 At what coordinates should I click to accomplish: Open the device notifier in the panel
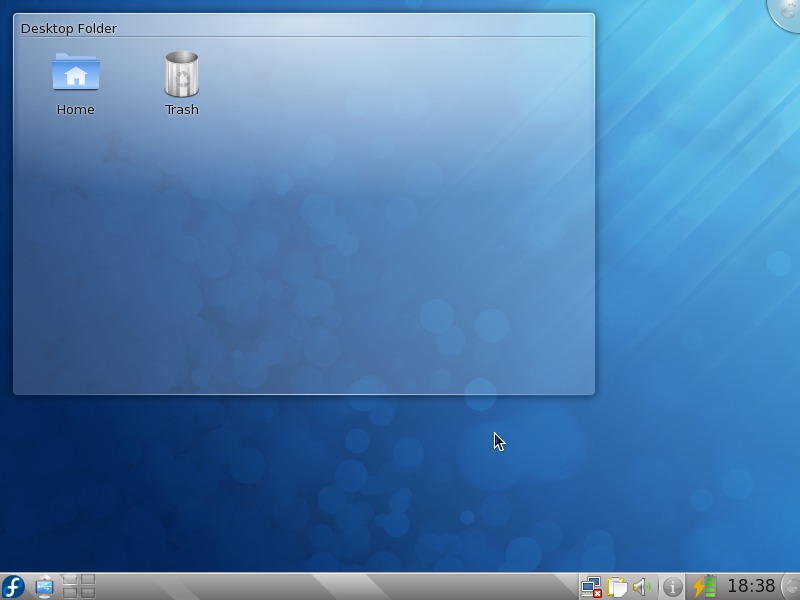pyautogui.click(x=44, y=587)
